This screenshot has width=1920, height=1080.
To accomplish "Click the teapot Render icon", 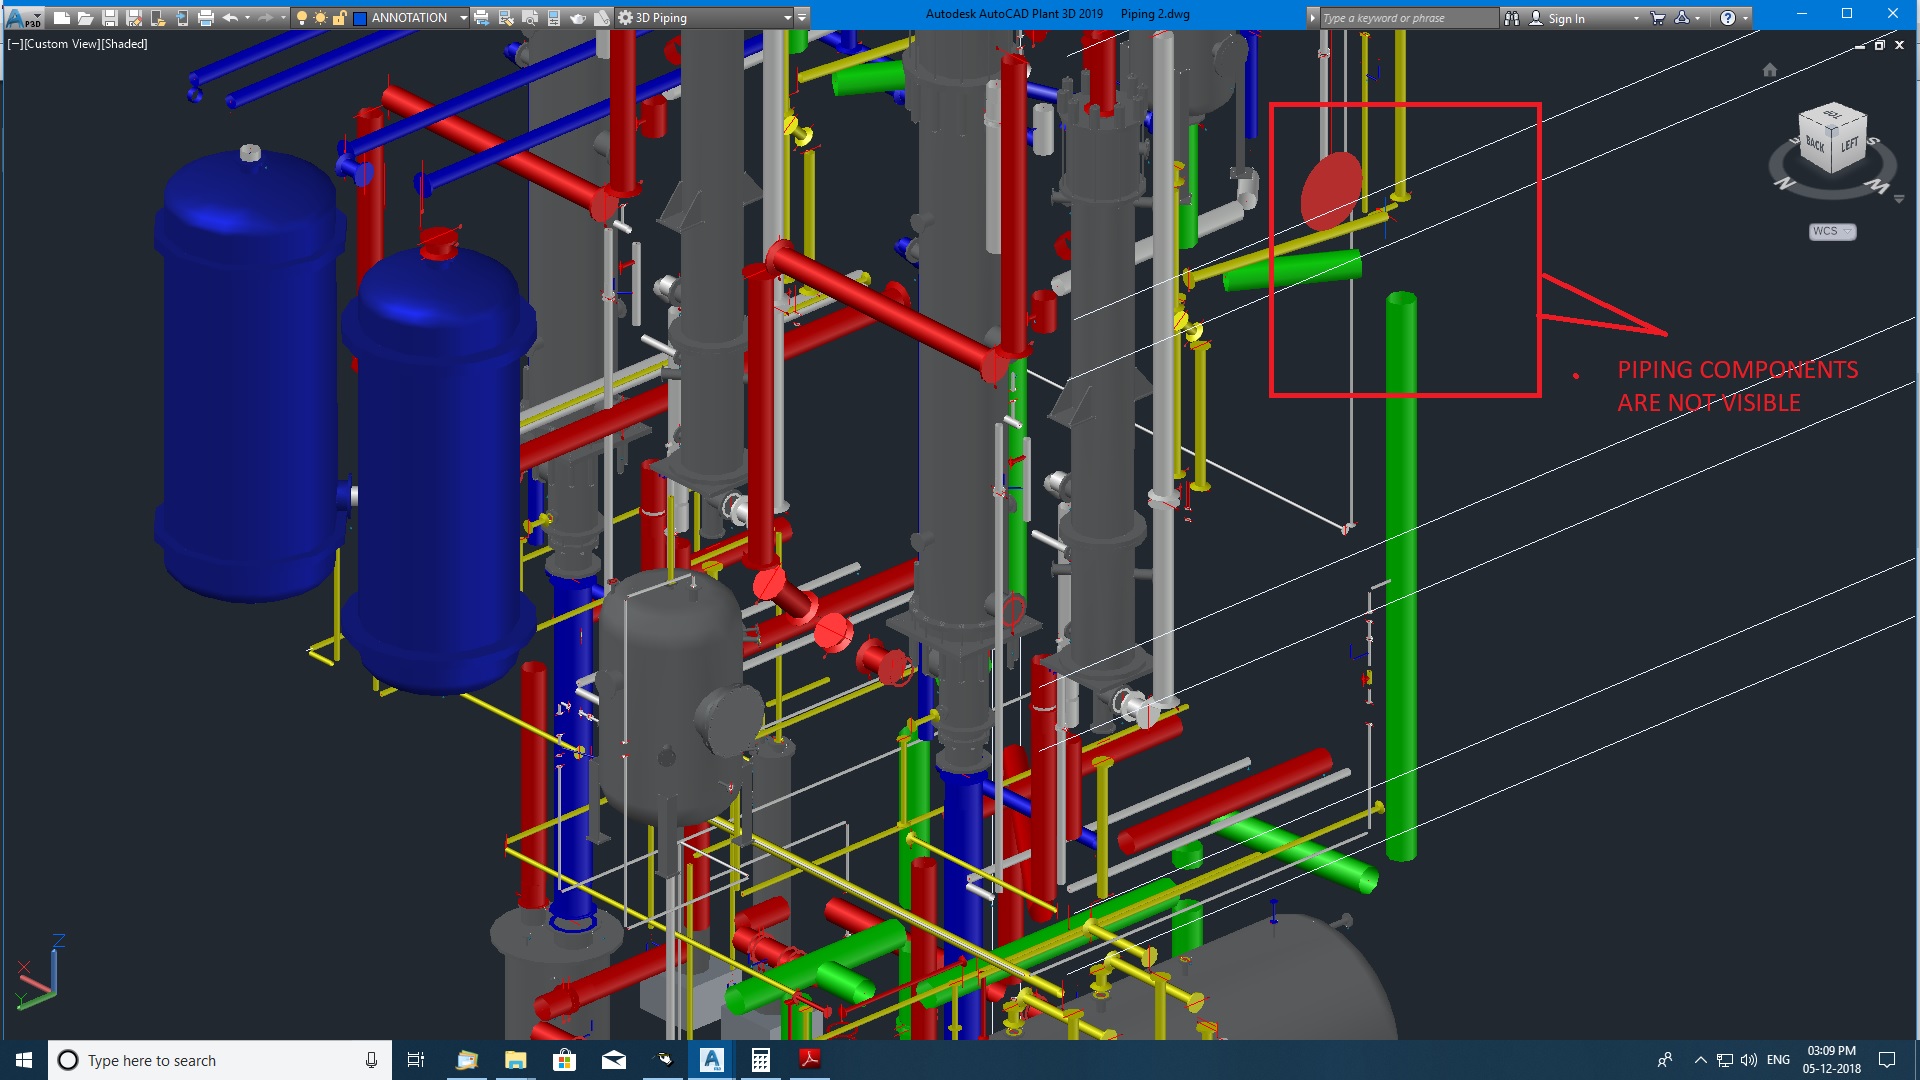I will (x=578, y=18).
